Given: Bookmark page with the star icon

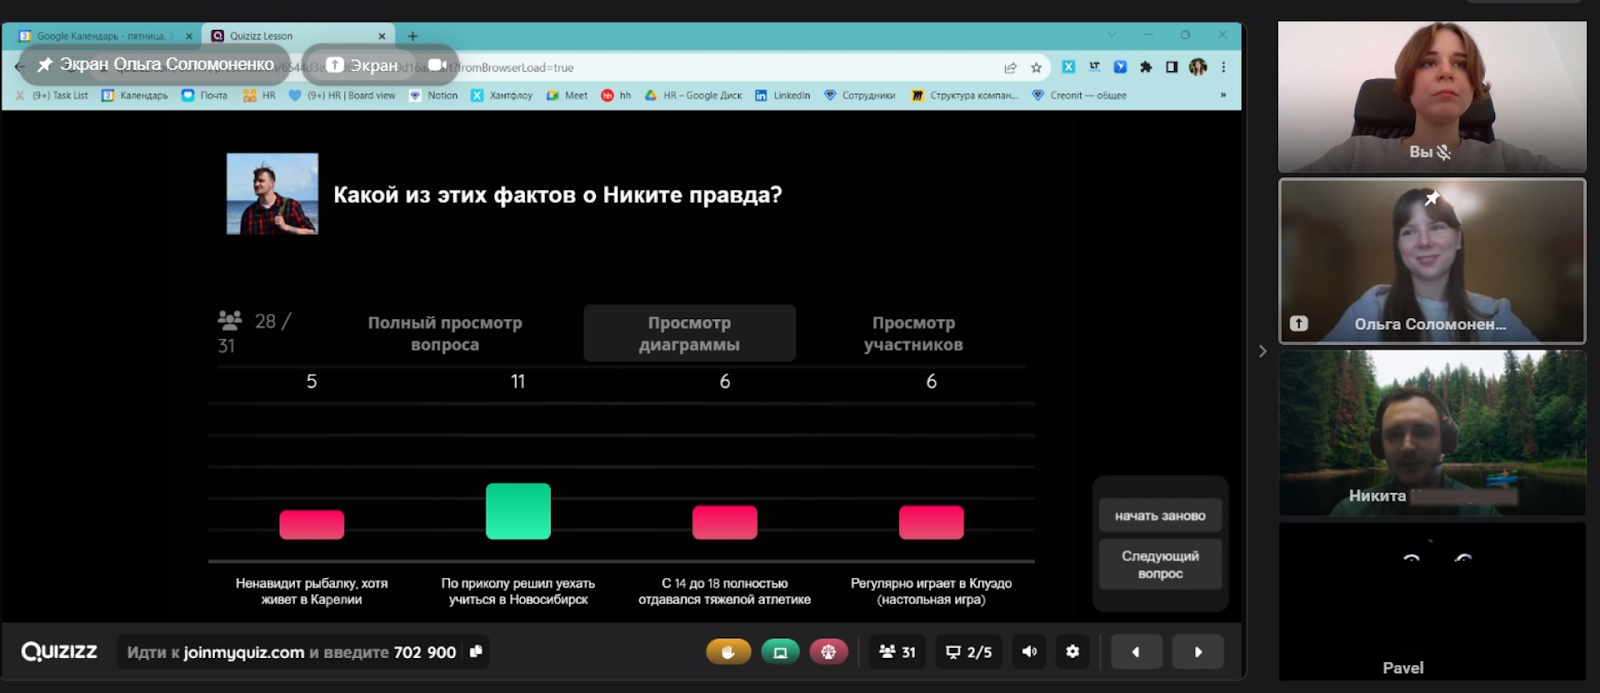Looking at the screenshot, I should pos(1036,67).
